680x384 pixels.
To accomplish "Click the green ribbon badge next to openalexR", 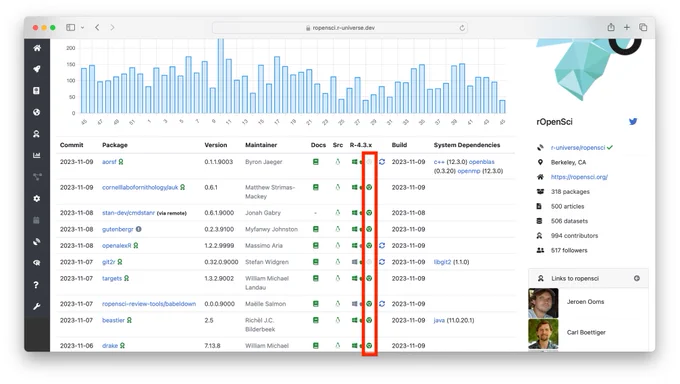I will (136, 246).
